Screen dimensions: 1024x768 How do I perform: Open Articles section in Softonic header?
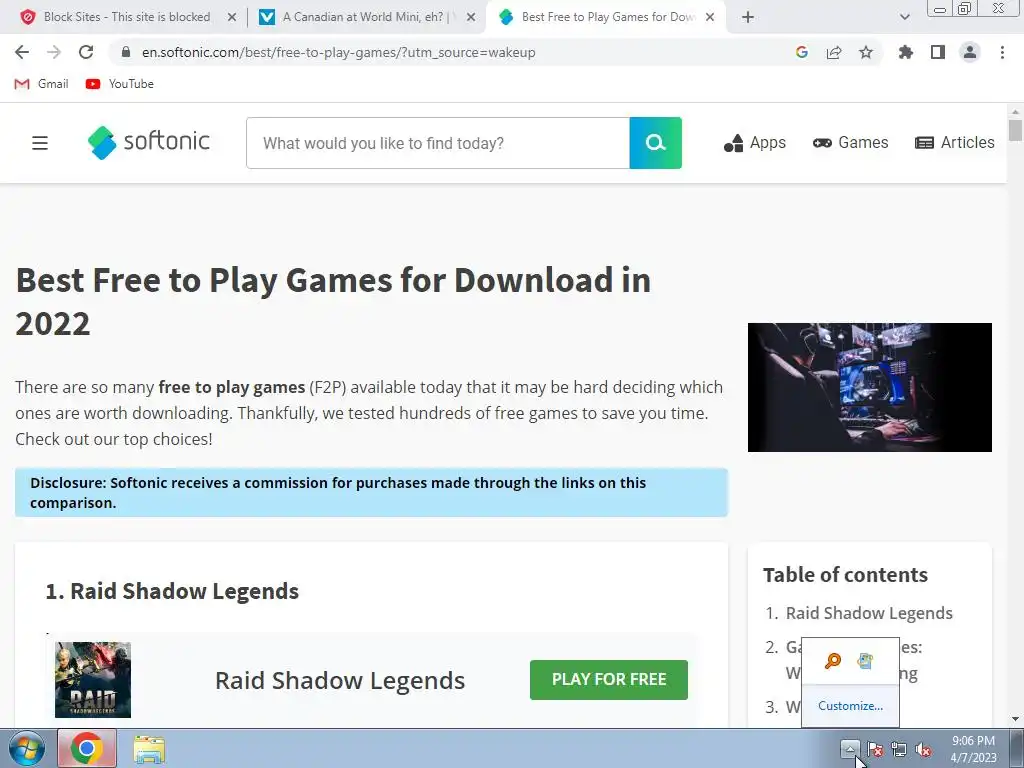(x=955, y=142)
